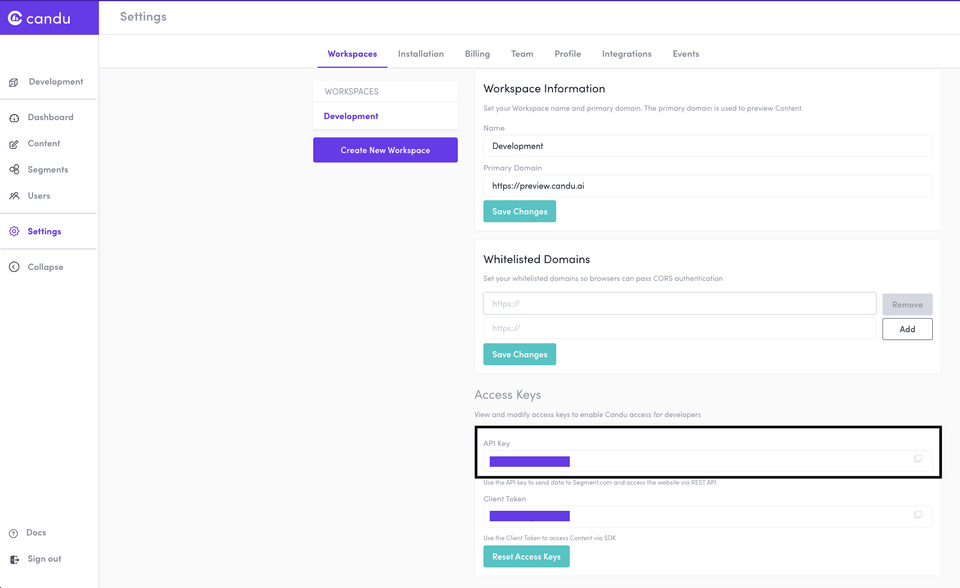
Task: Select Development in the workspaces list
Action: click(351, 116)
